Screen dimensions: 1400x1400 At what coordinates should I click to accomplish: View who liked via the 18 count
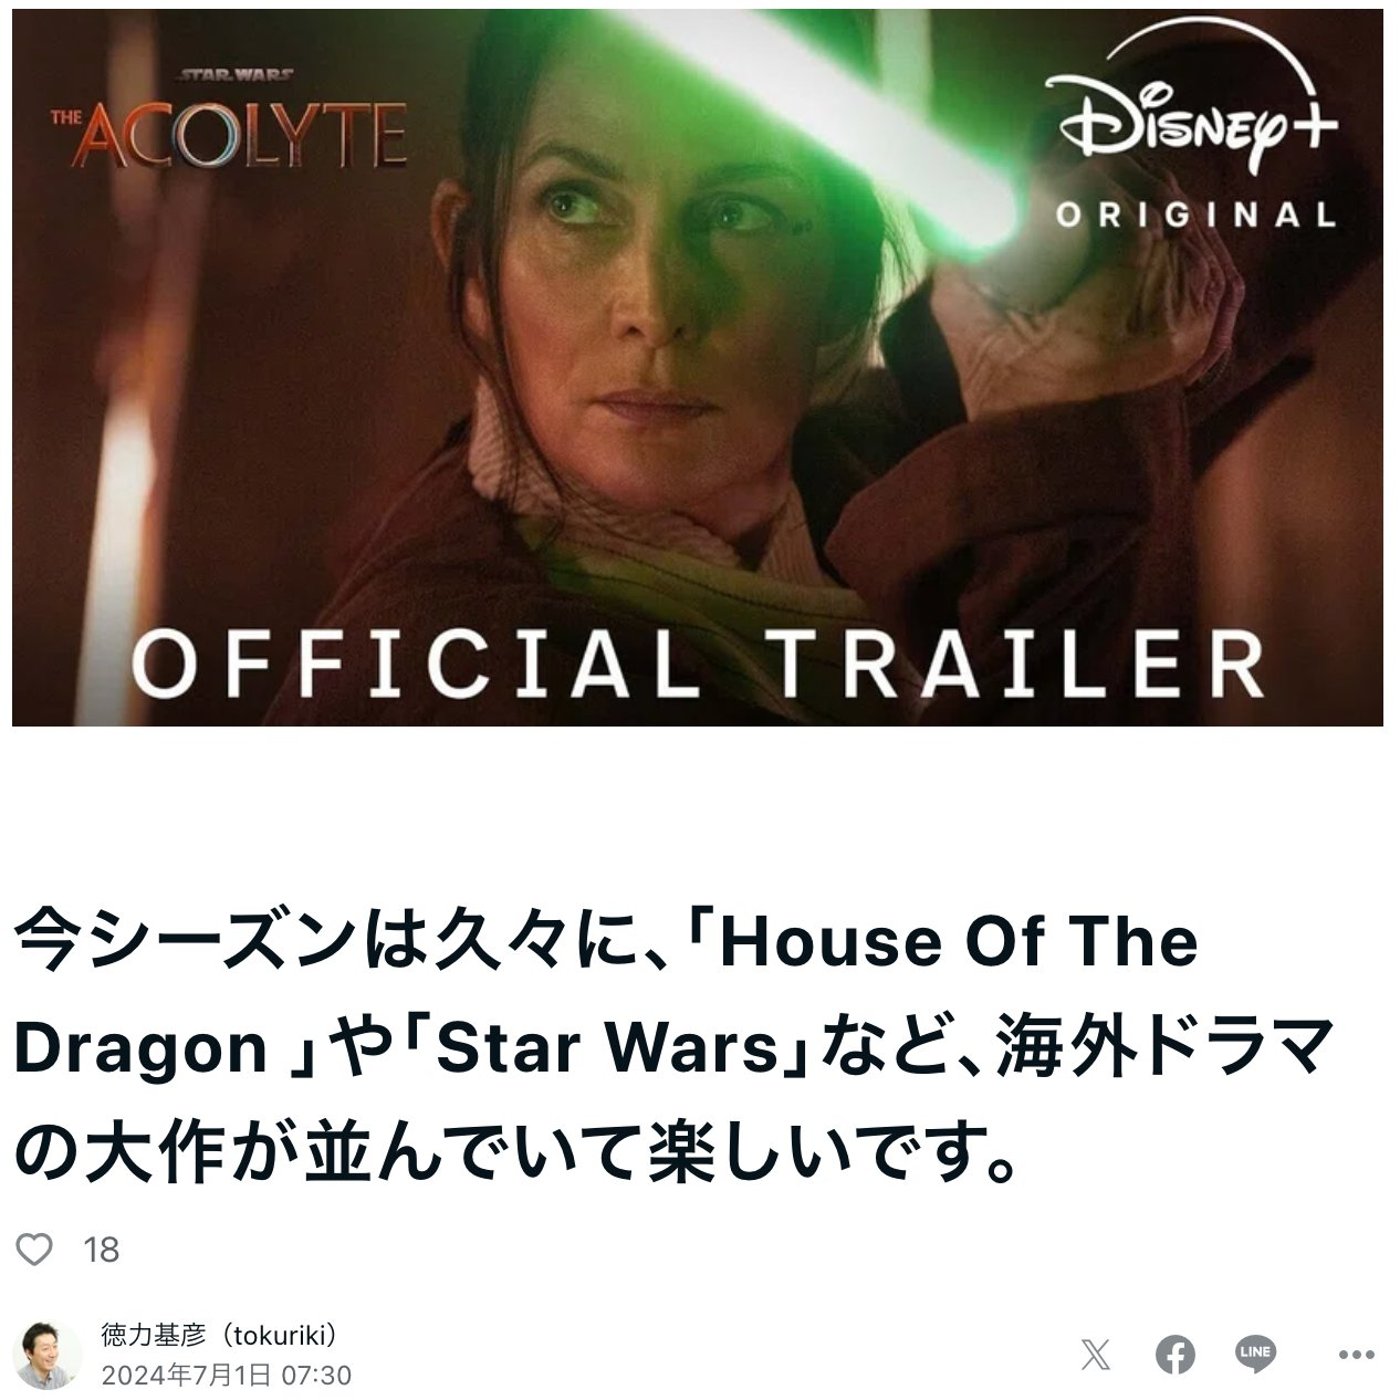[101, 1250]
